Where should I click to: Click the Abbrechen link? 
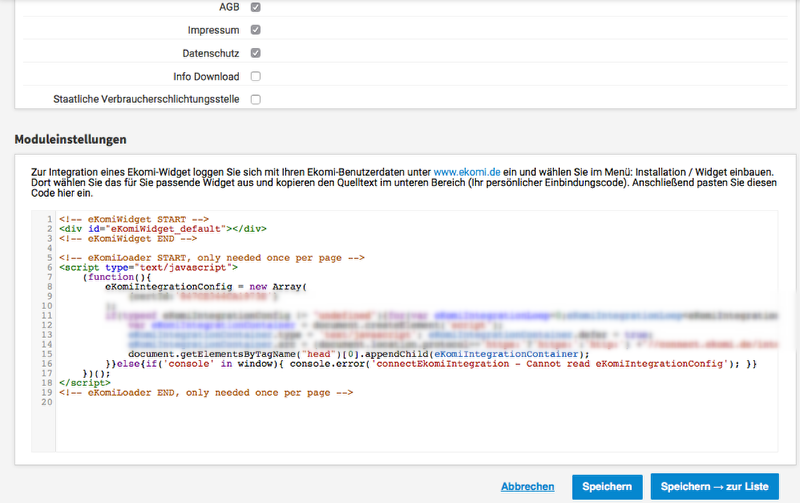tap(527, 486)
